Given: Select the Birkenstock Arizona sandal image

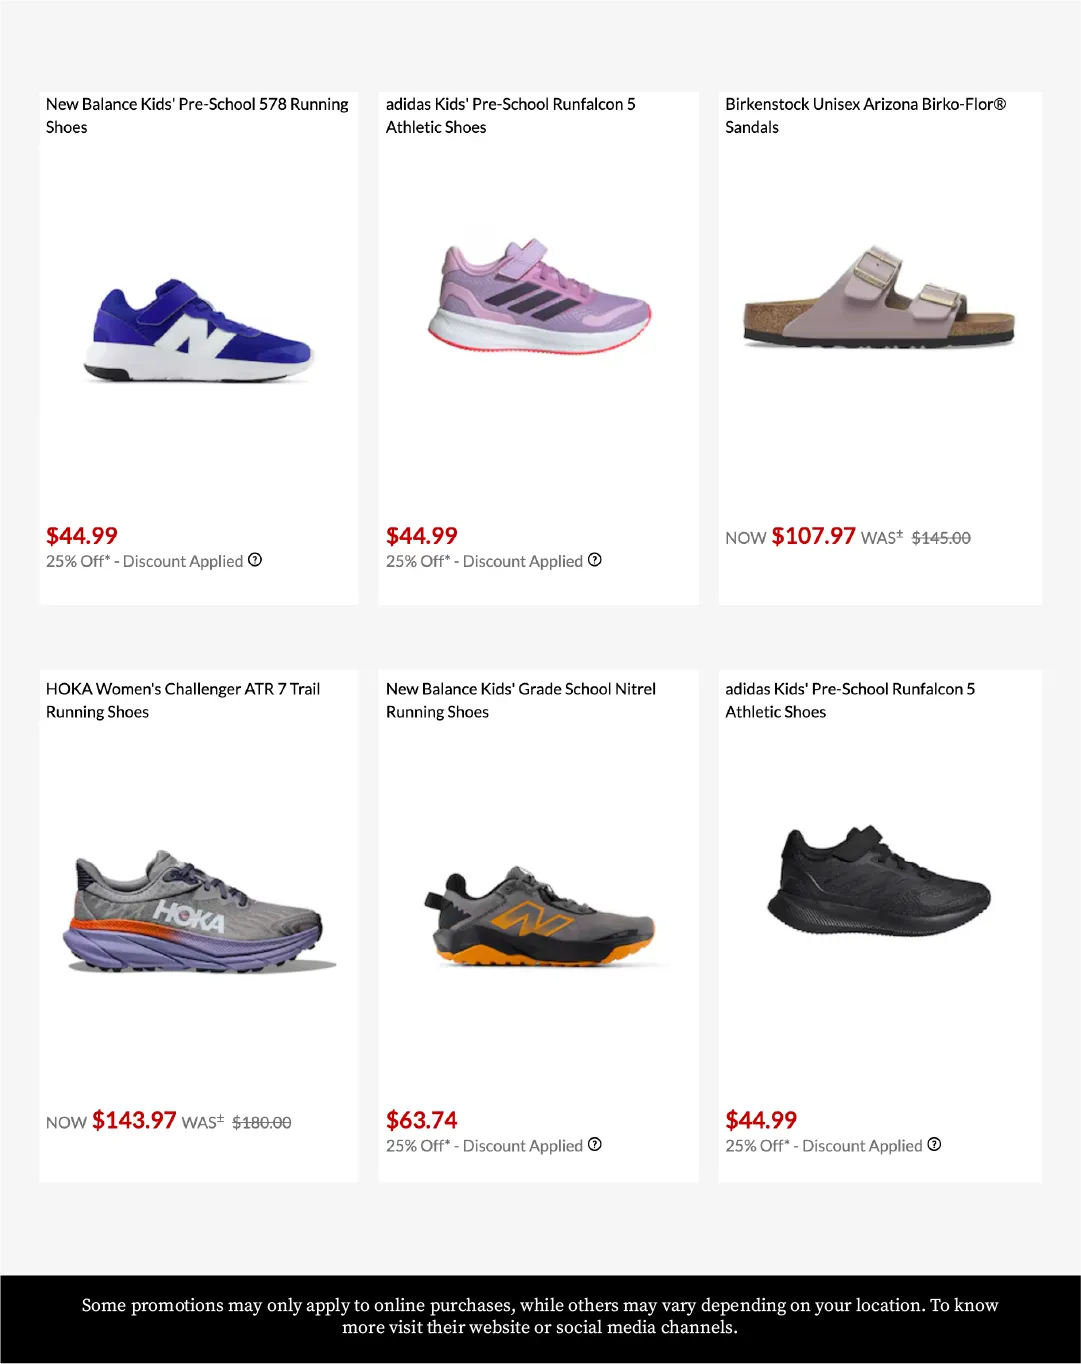Looking at the screenshot, I should coord(879,298).
